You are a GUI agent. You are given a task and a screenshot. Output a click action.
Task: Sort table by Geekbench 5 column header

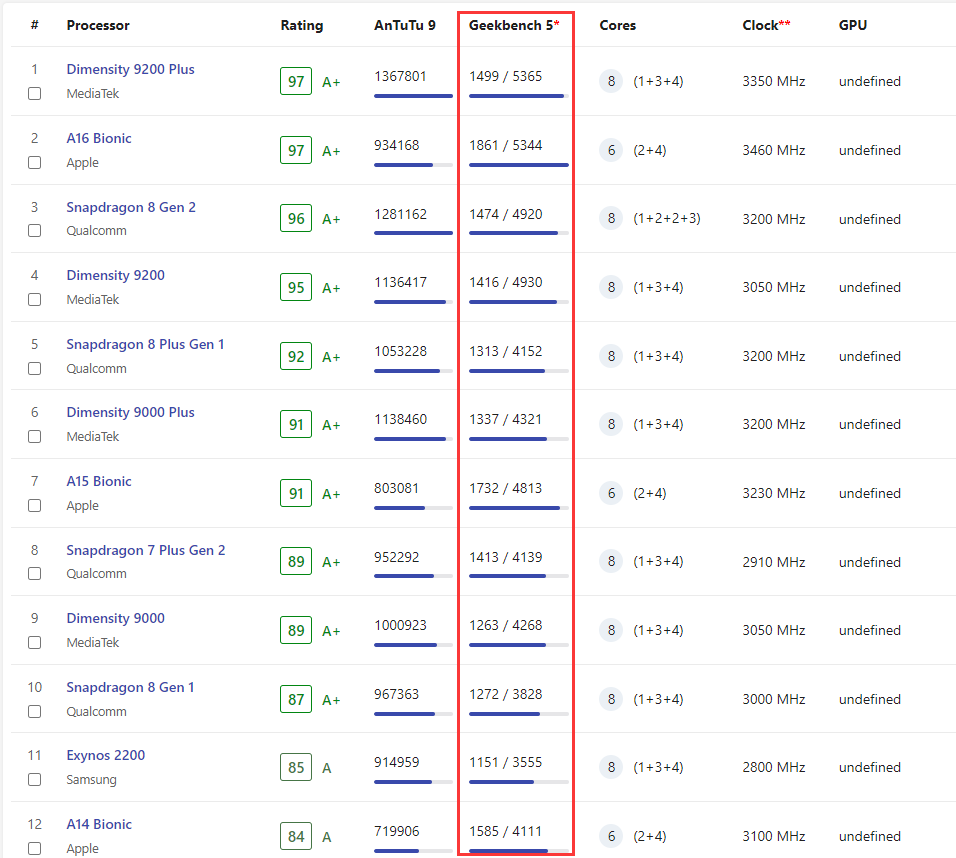[513, 25]
